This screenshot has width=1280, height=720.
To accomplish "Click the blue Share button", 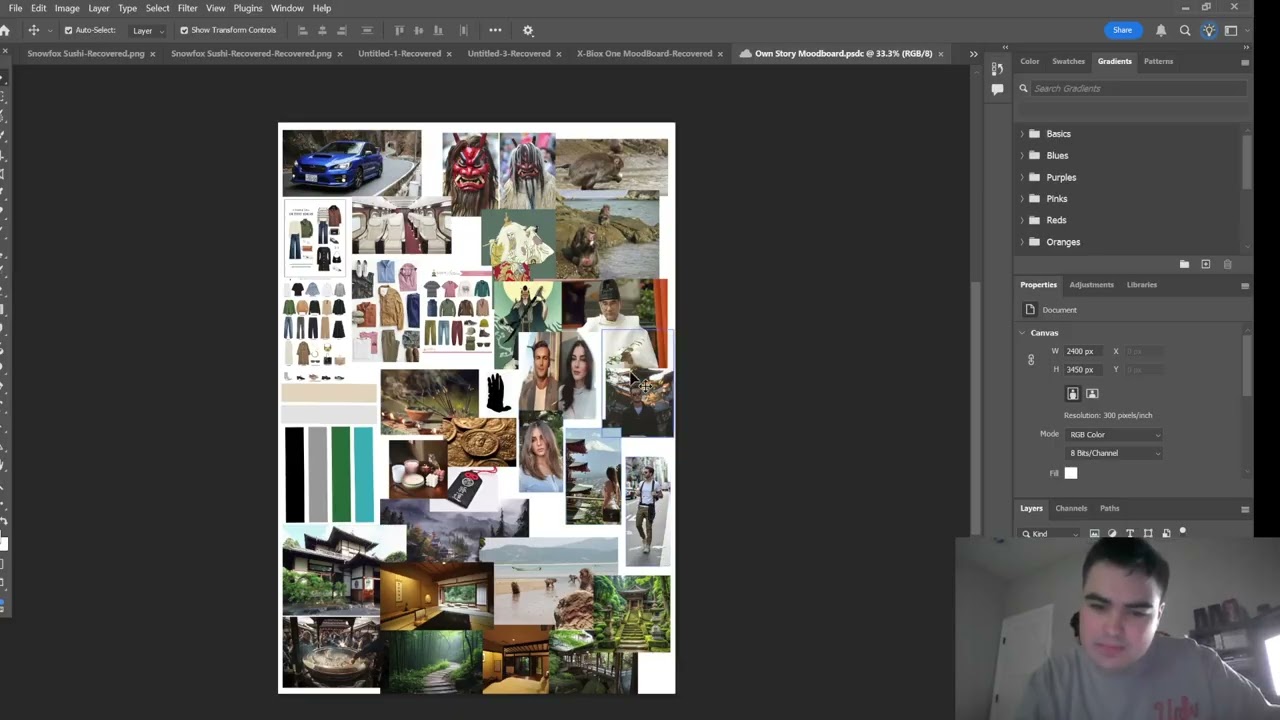I will coord(1122,30).
